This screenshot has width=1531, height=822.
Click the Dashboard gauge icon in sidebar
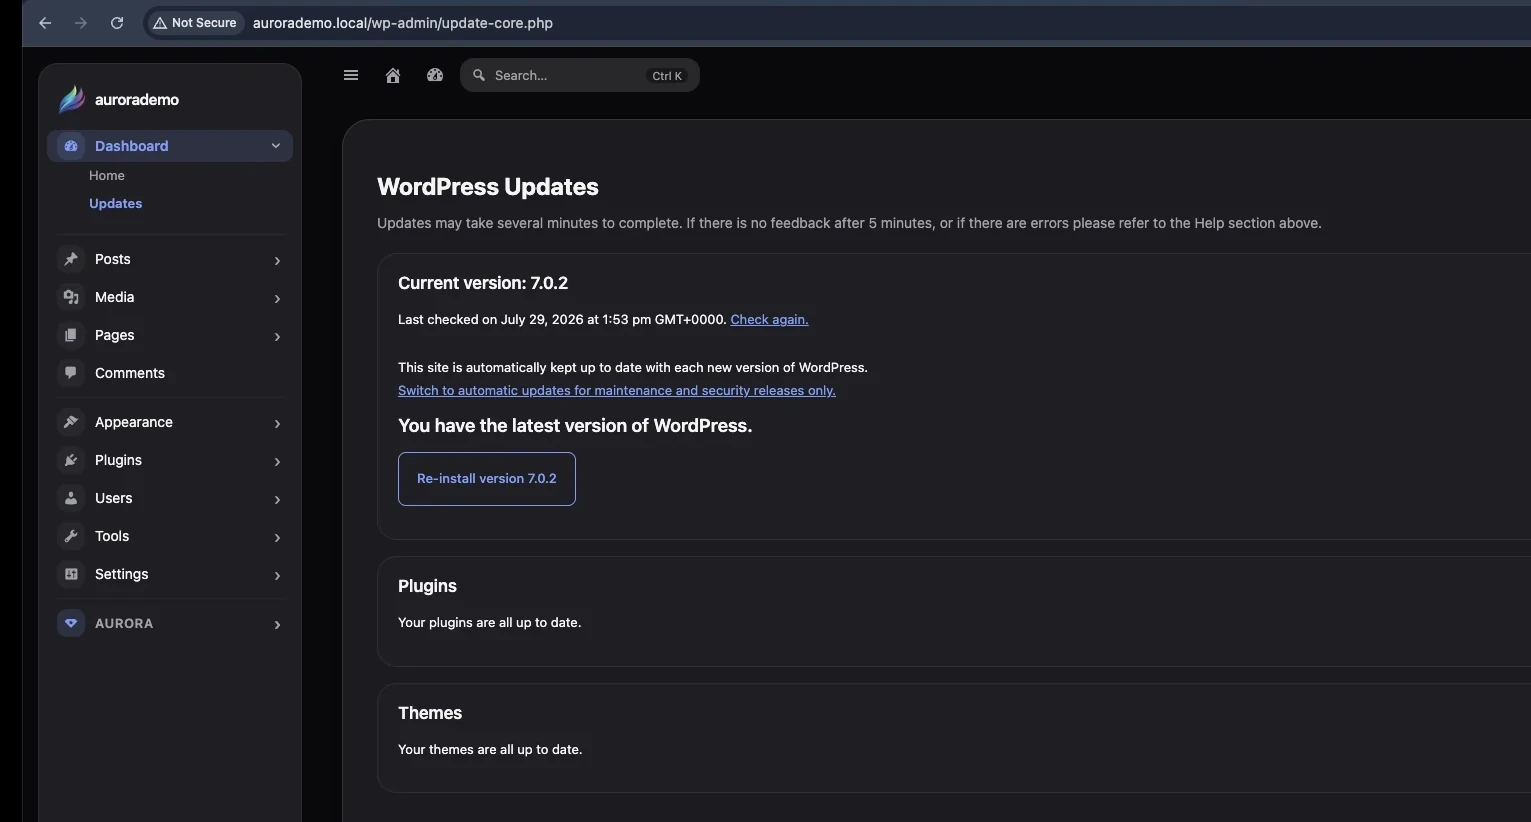point(71,146)
